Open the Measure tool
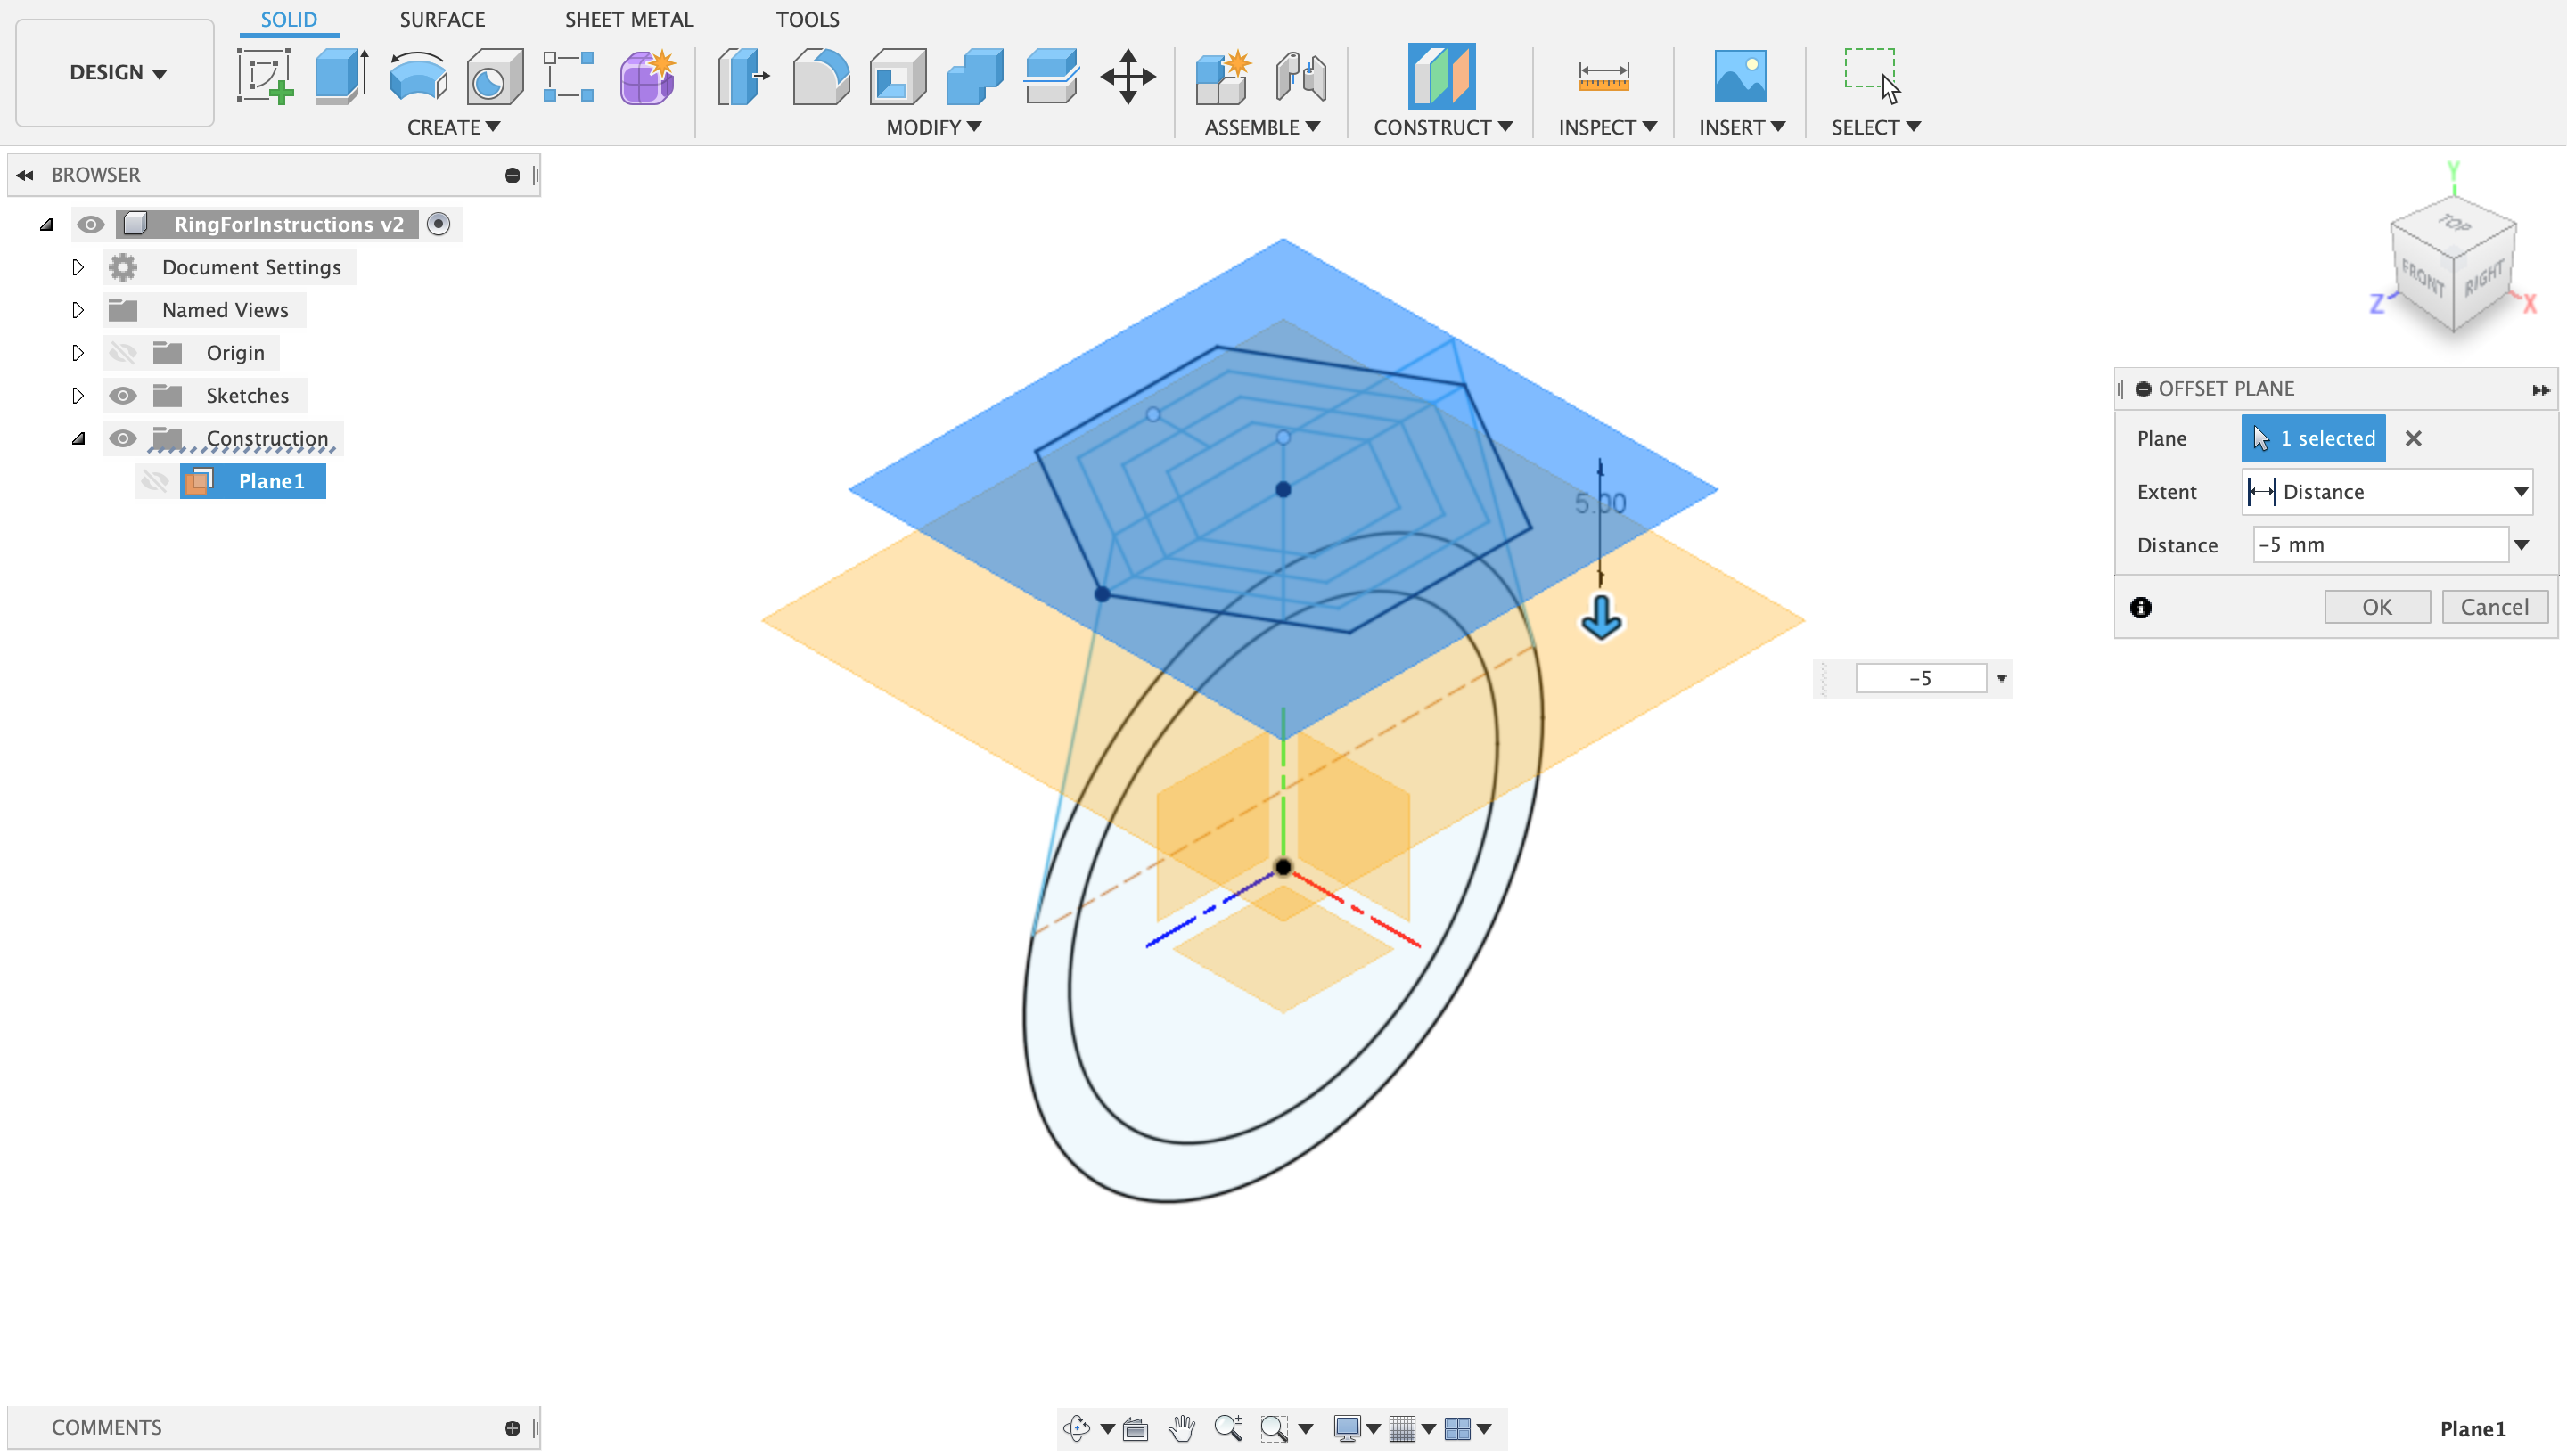This screenshot has height=1456, width=2567. [x=1603, y=76]
